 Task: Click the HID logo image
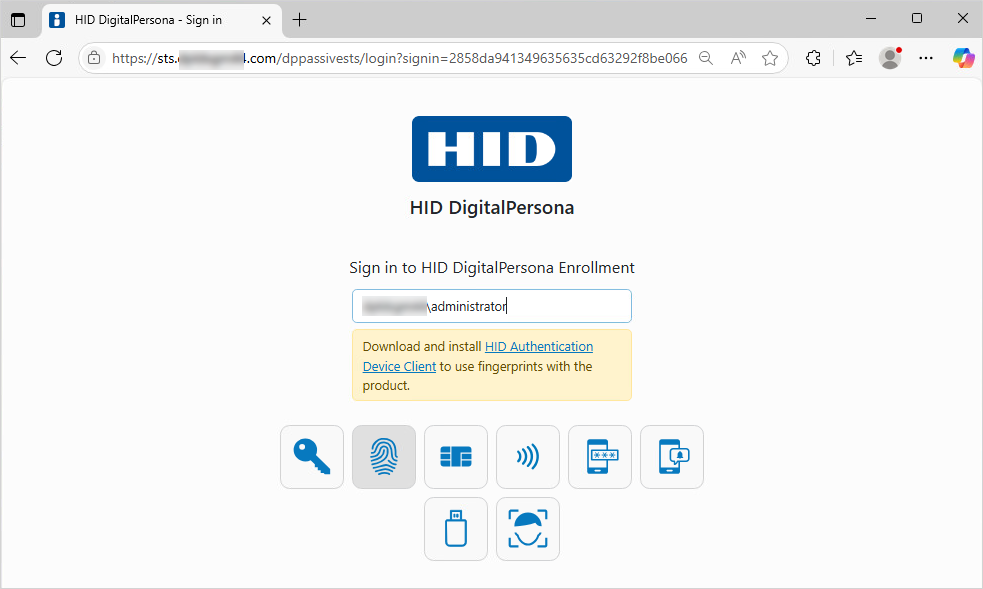(x=491, y=149)
